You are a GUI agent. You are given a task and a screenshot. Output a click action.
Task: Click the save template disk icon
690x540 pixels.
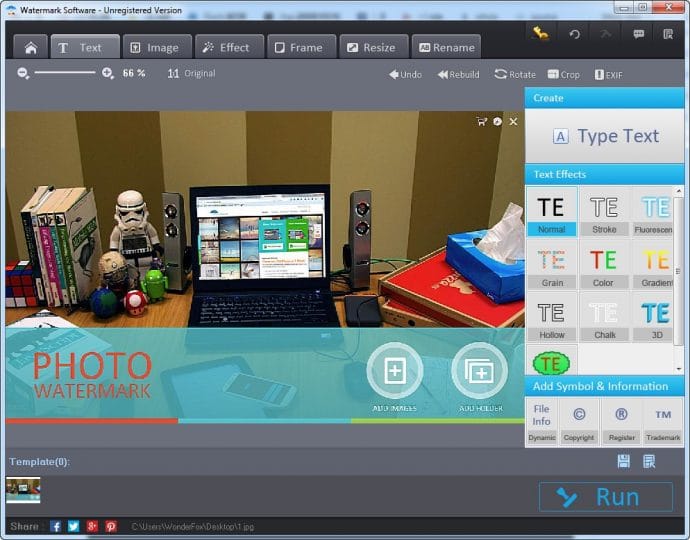coord(624,461)
